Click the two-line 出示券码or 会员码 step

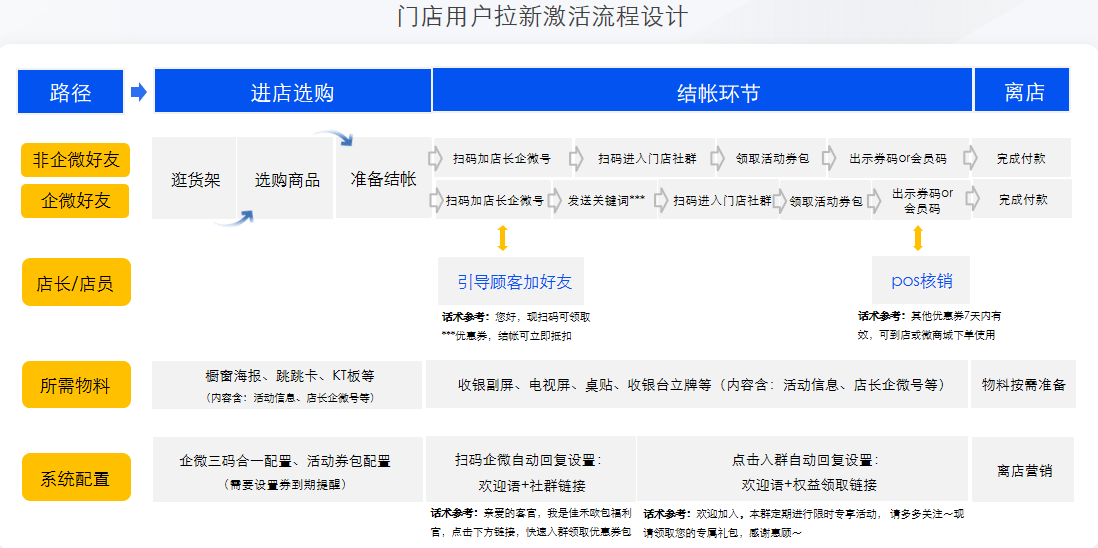click(922, 200)
